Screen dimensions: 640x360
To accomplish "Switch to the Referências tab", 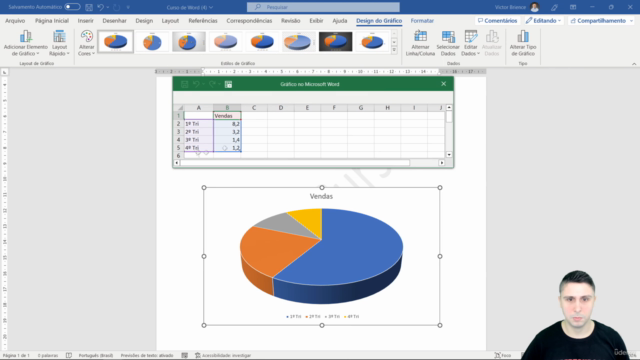I will (203, 21).
